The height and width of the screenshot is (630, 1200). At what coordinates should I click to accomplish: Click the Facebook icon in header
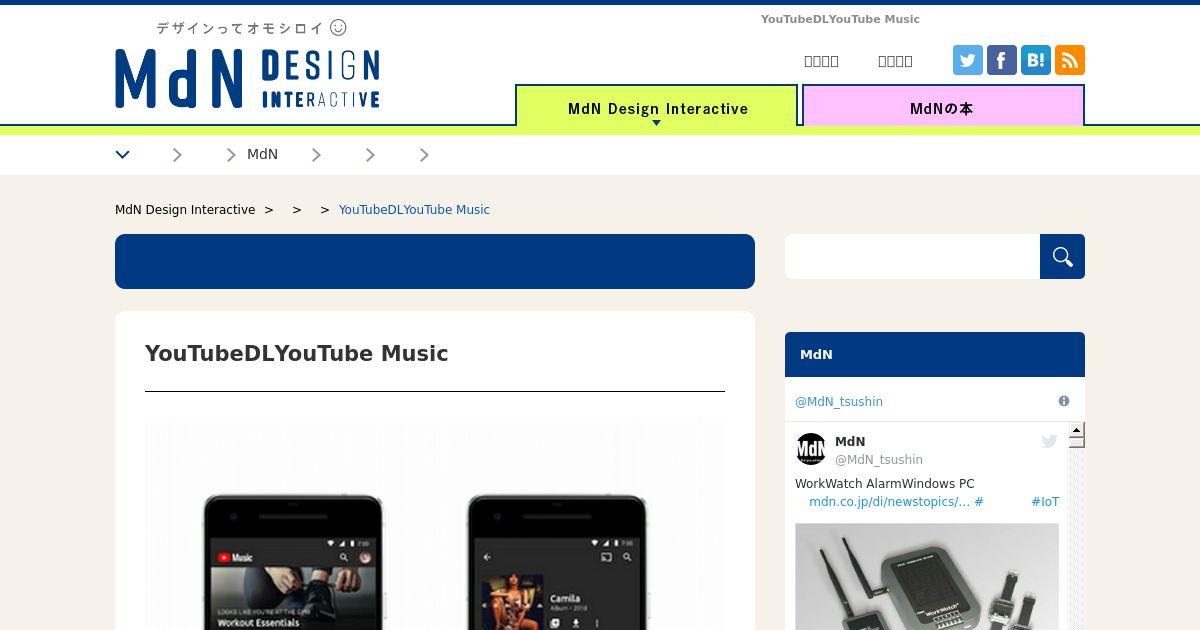[1002, 60]
